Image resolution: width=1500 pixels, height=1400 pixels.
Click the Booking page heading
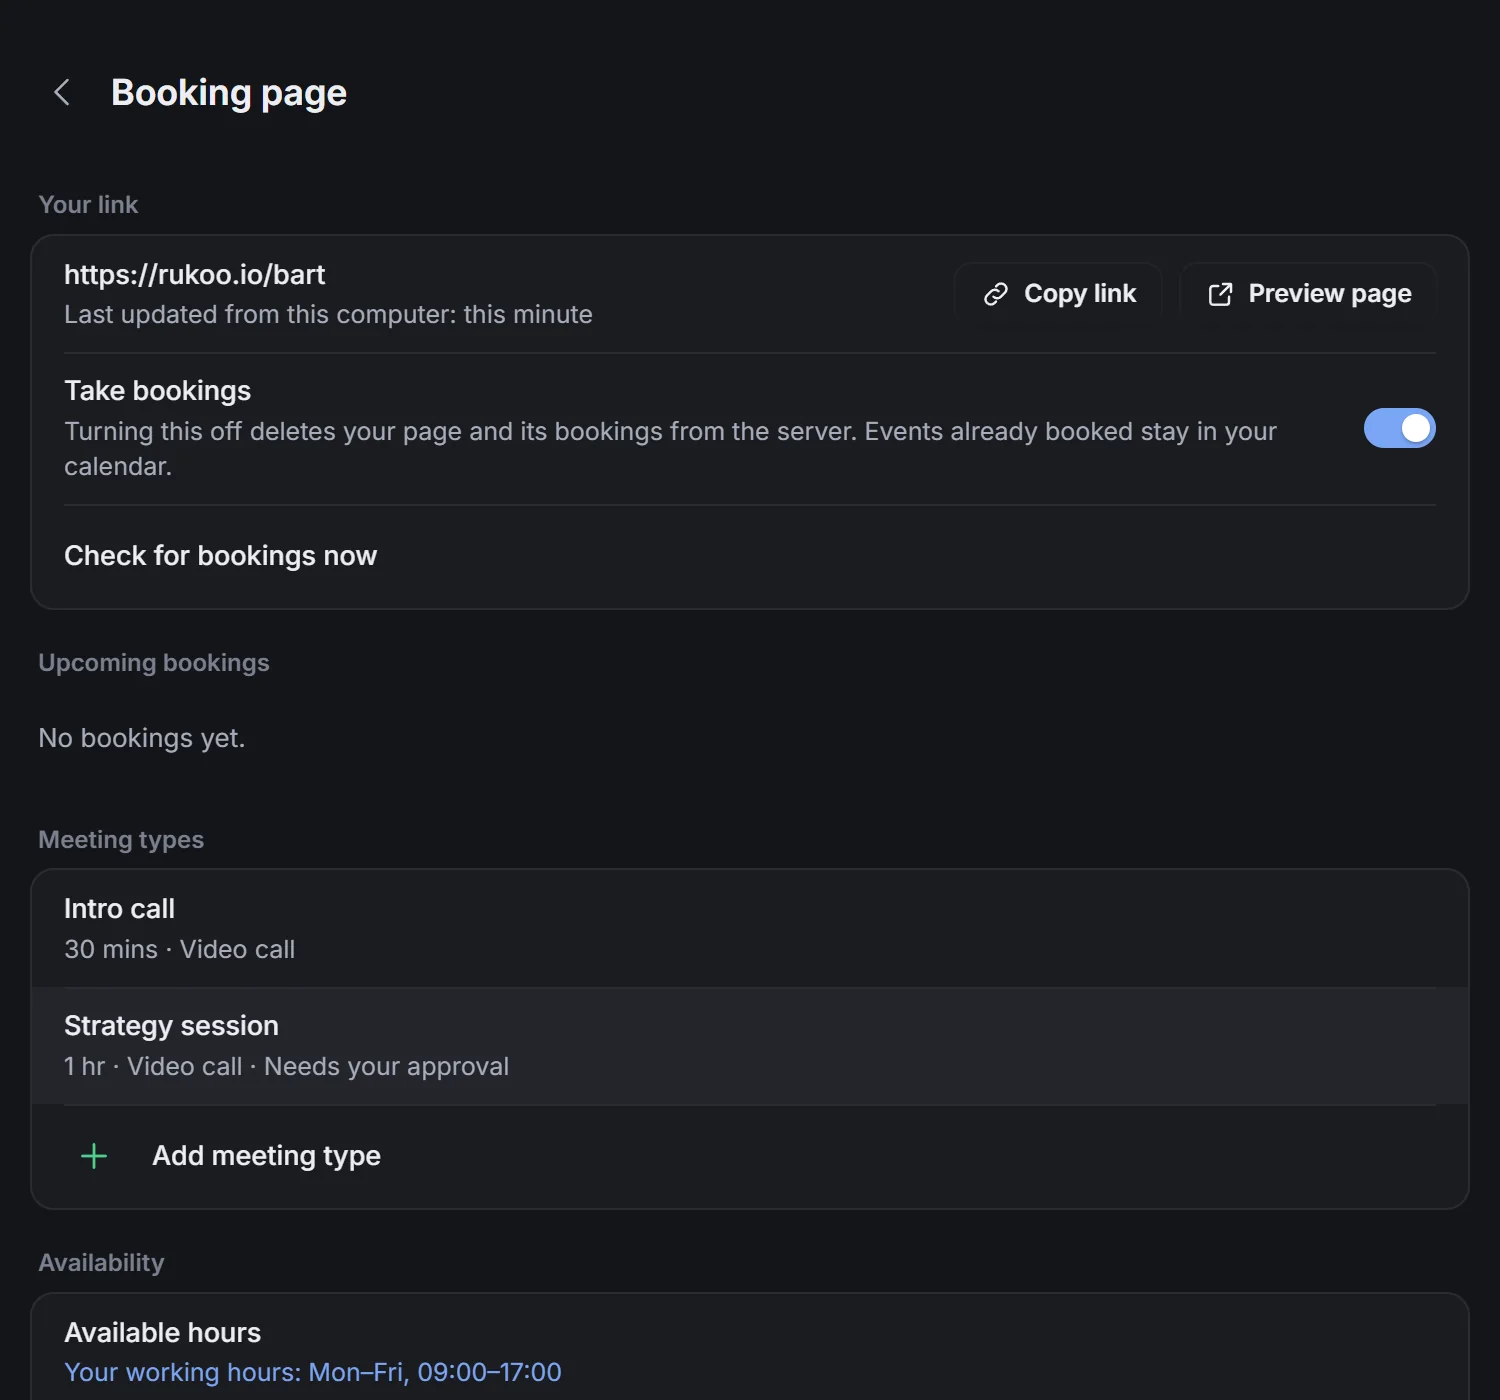229,93
